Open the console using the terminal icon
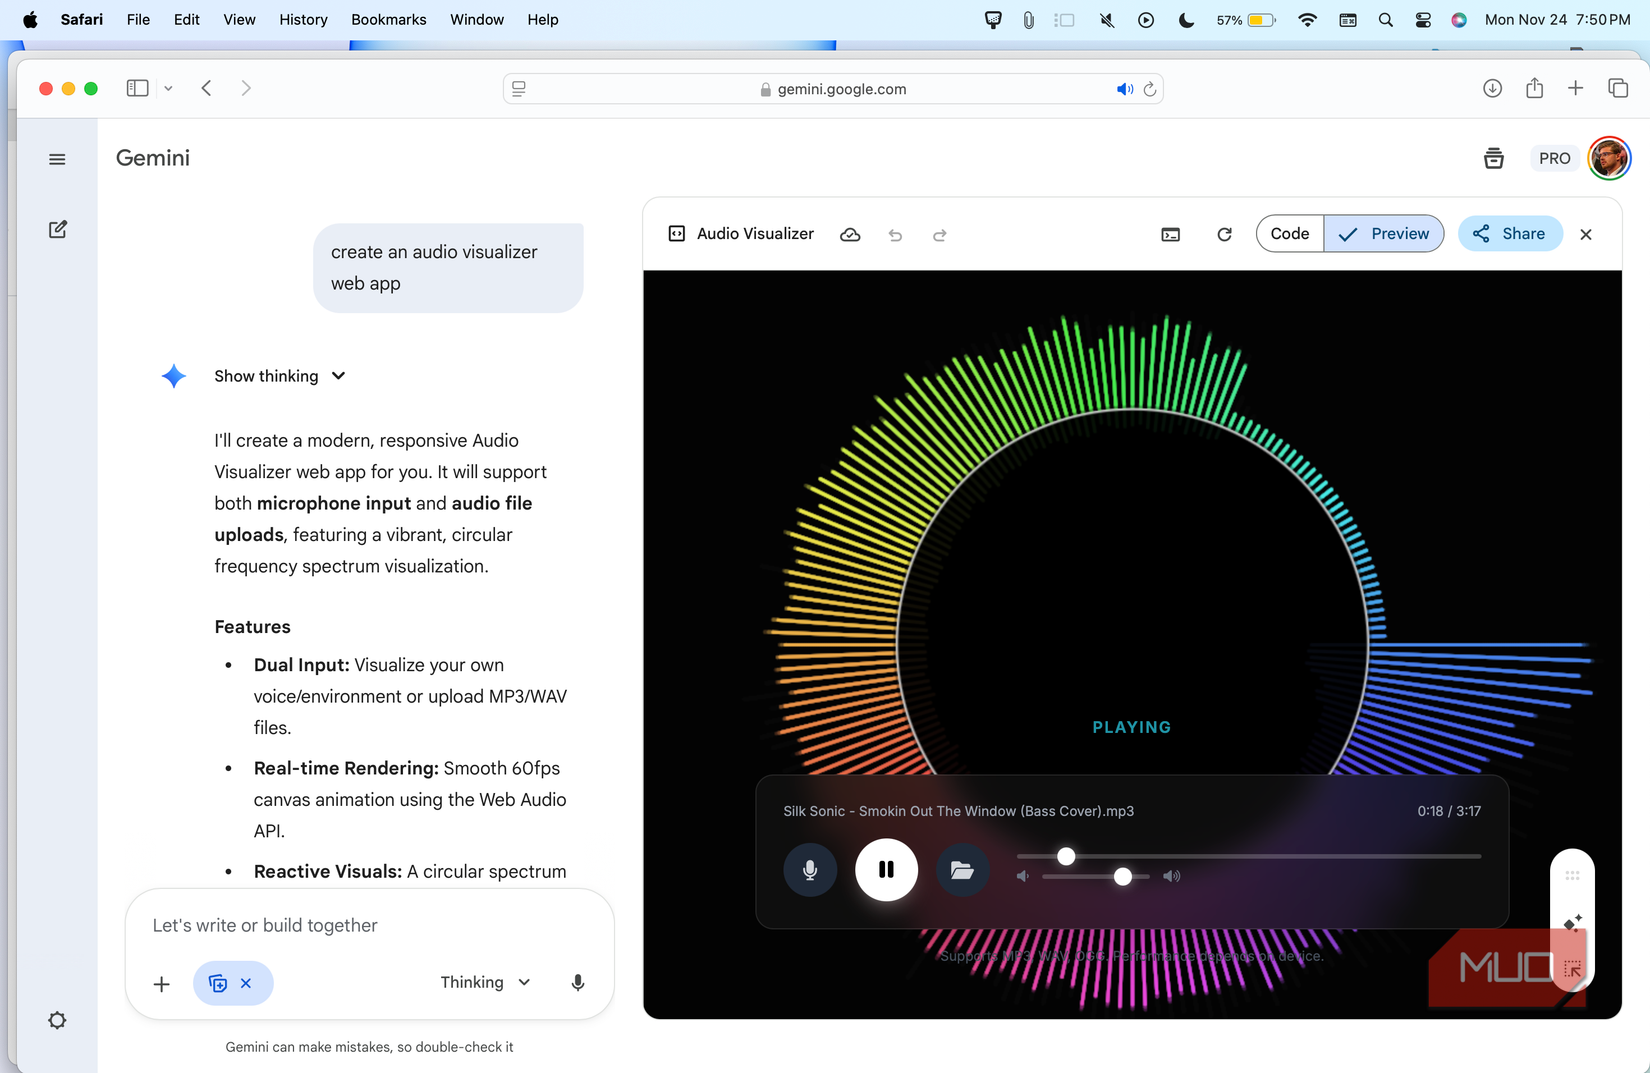1650x1073 pixels. coord(1170,234)
